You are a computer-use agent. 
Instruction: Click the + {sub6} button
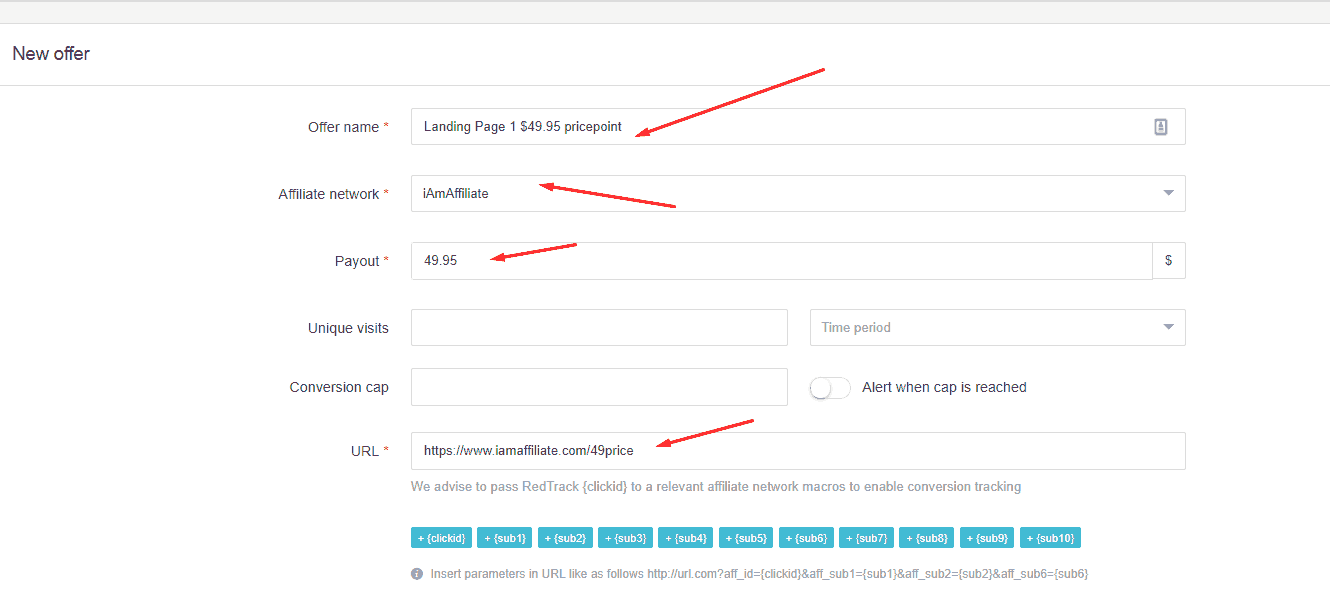click(x=806, y=538)
